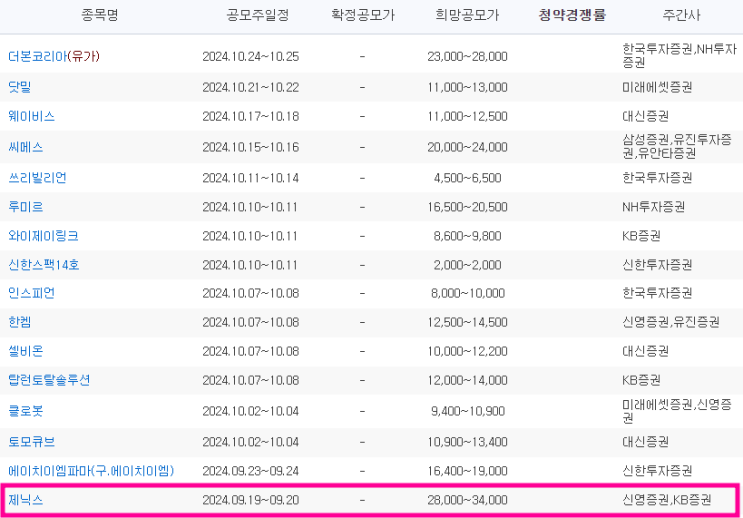Click the 공모주일정 column header
743x518 pixels.
click(257, 15)
